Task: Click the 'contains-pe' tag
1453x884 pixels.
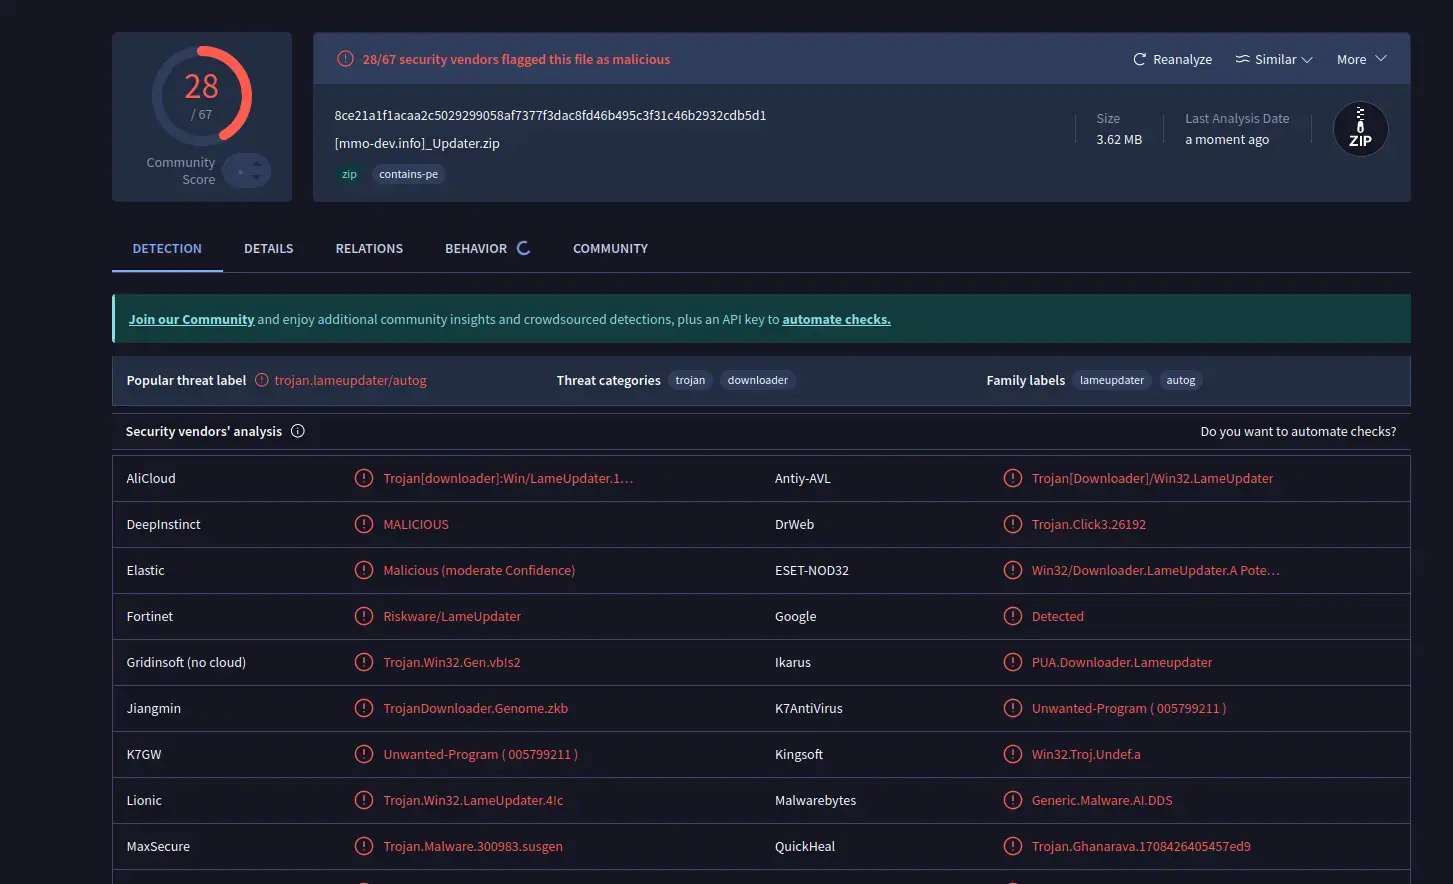Action: (x=408, y=174)
